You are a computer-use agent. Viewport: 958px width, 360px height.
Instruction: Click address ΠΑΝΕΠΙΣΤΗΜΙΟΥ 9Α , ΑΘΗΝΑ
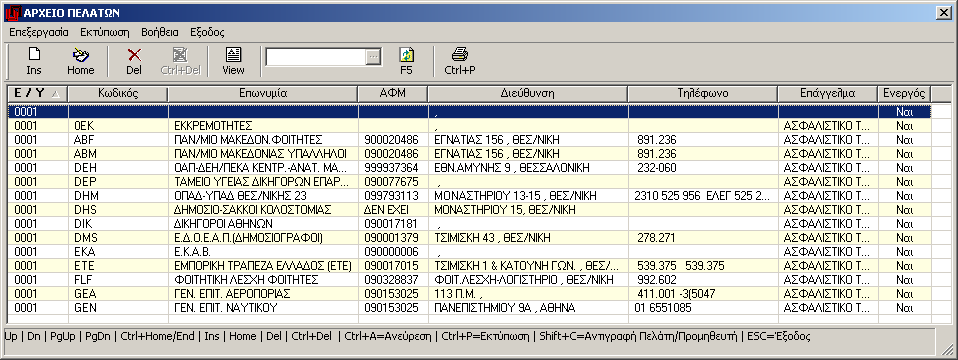click(x=528, y=308)
